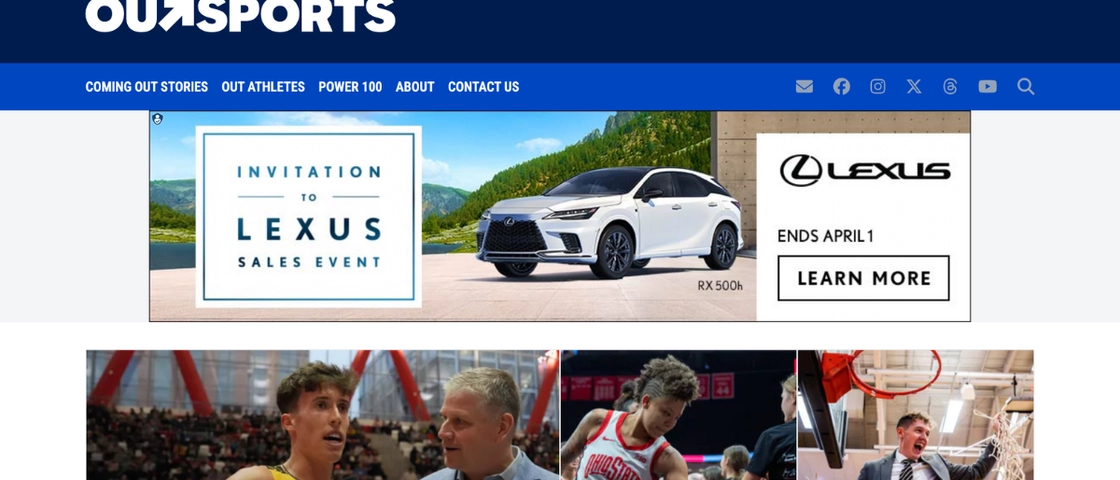Open the Power 100 page
This screenshot has height=480, width=1120.
[350, 86]
